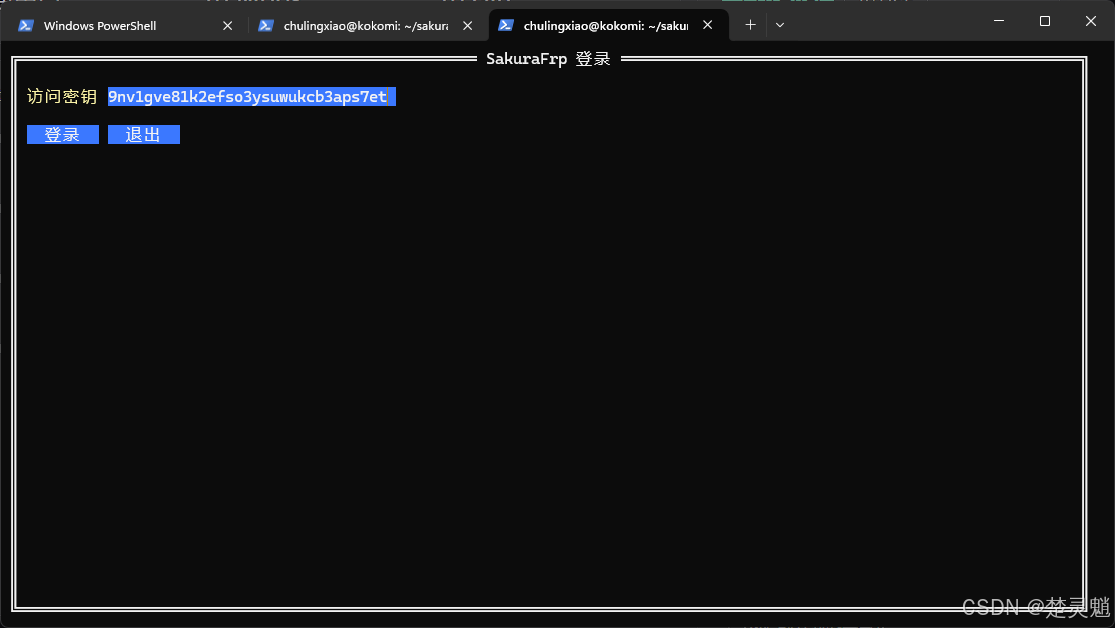The image size is (1115, 628).
Task: Close the middle chulingxiao@kokomi tab
Action: click(467, 26)
